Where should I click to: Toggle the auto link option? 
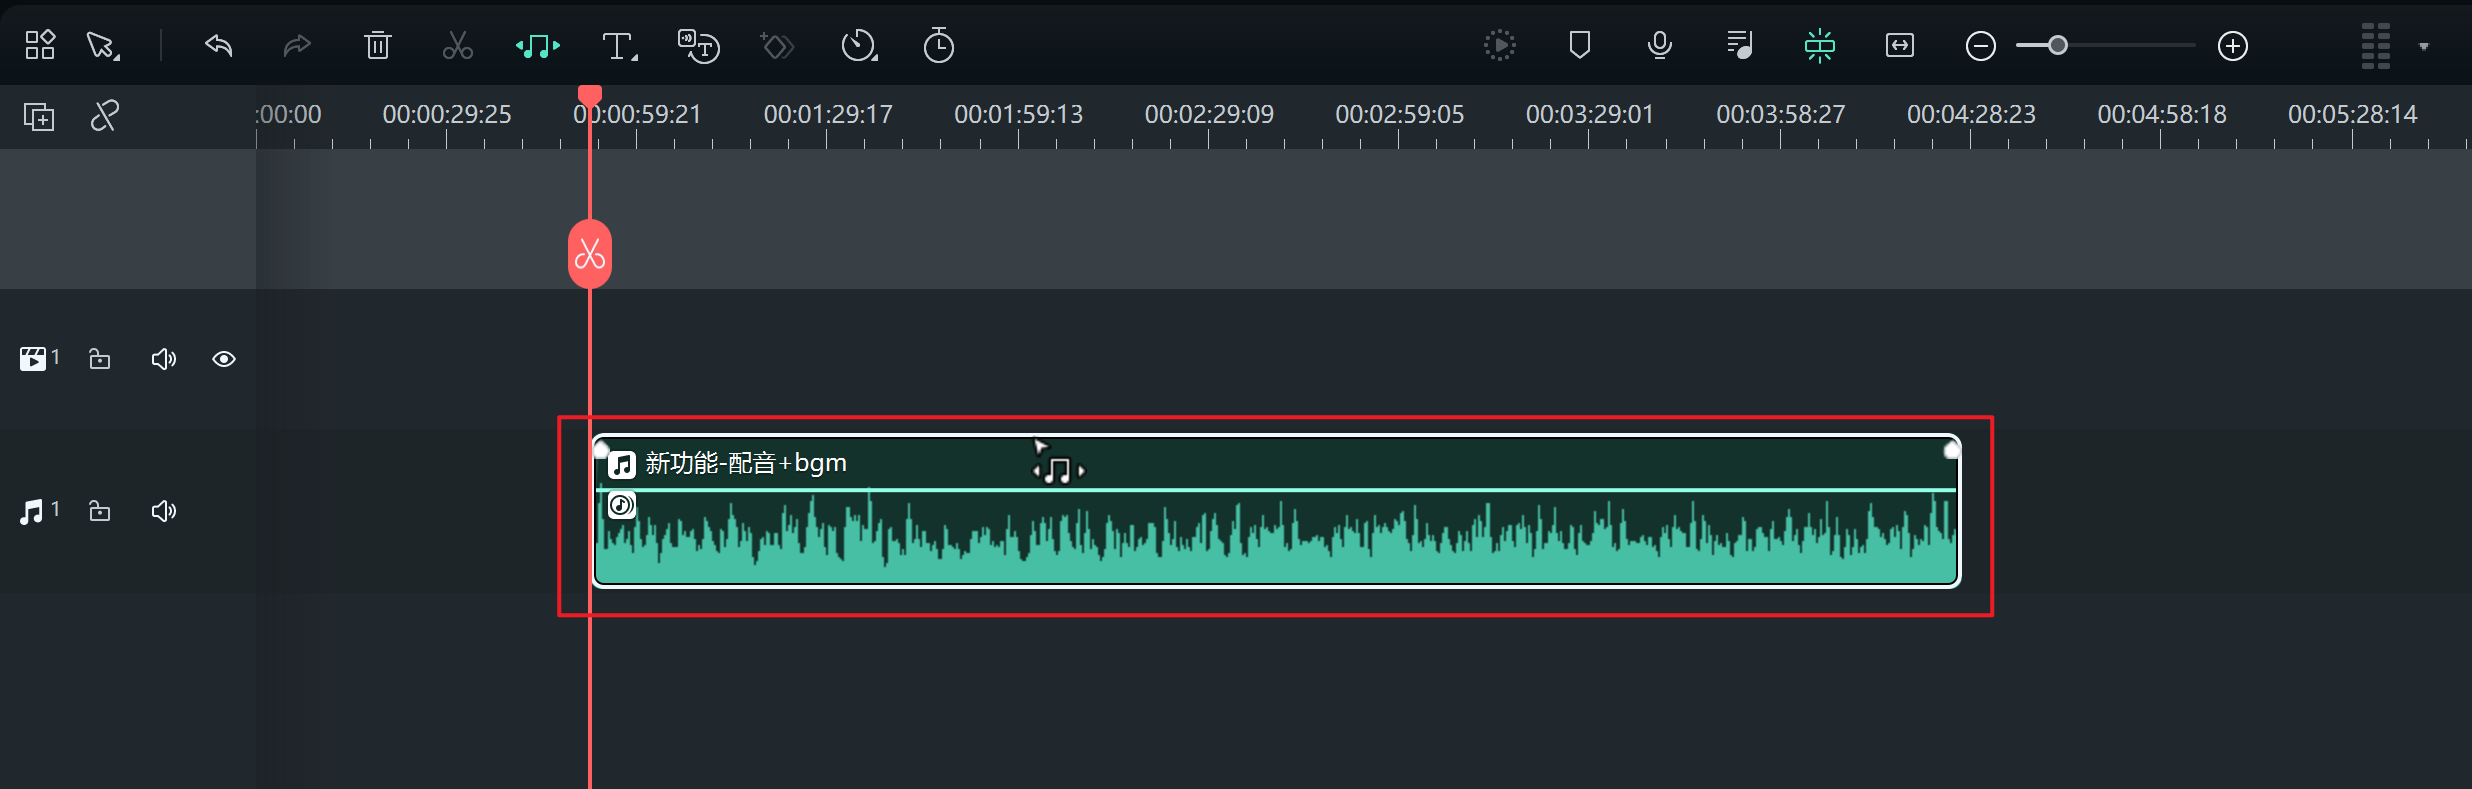105,116
